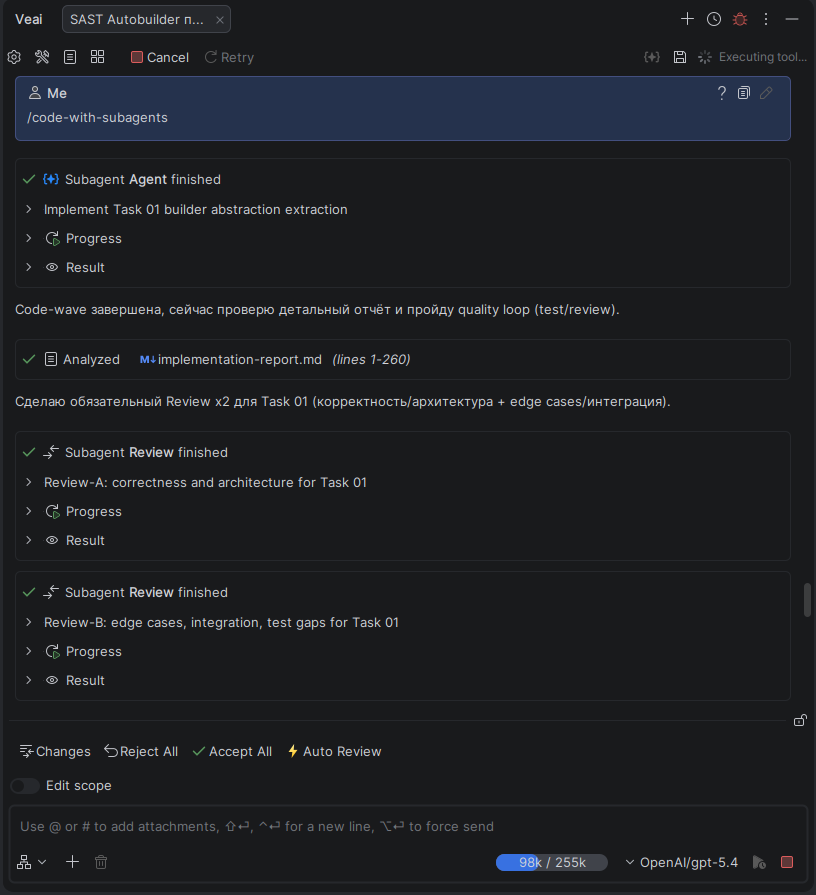816x895 pixels.
Task: Click Cancel to stop execution
Action: [x=160, y=57]
